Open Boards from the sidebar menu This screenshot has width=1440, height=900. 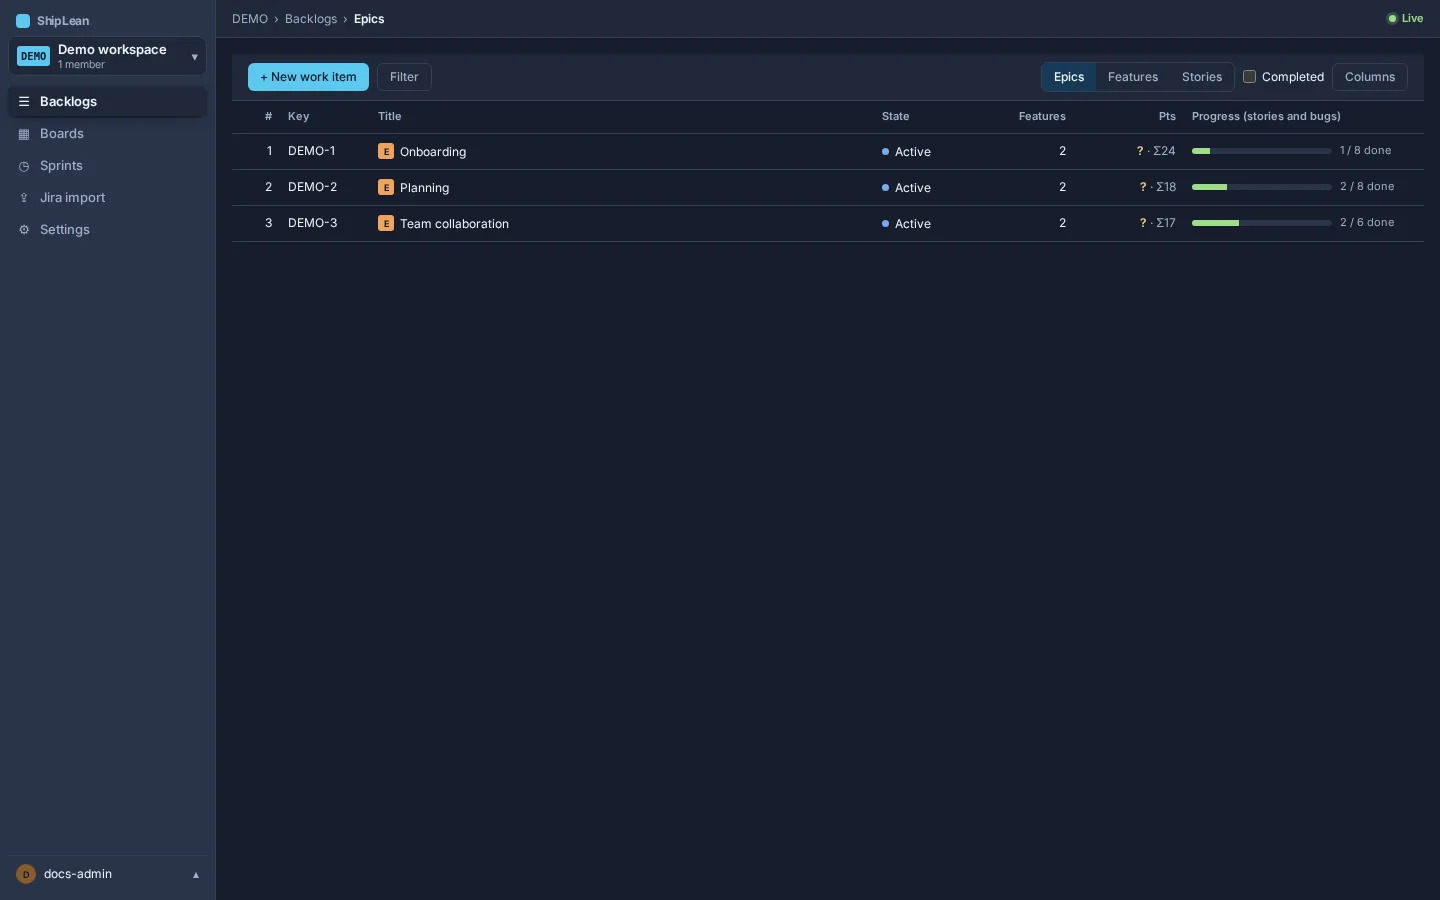pyautogui.click(x=108, y=134)
